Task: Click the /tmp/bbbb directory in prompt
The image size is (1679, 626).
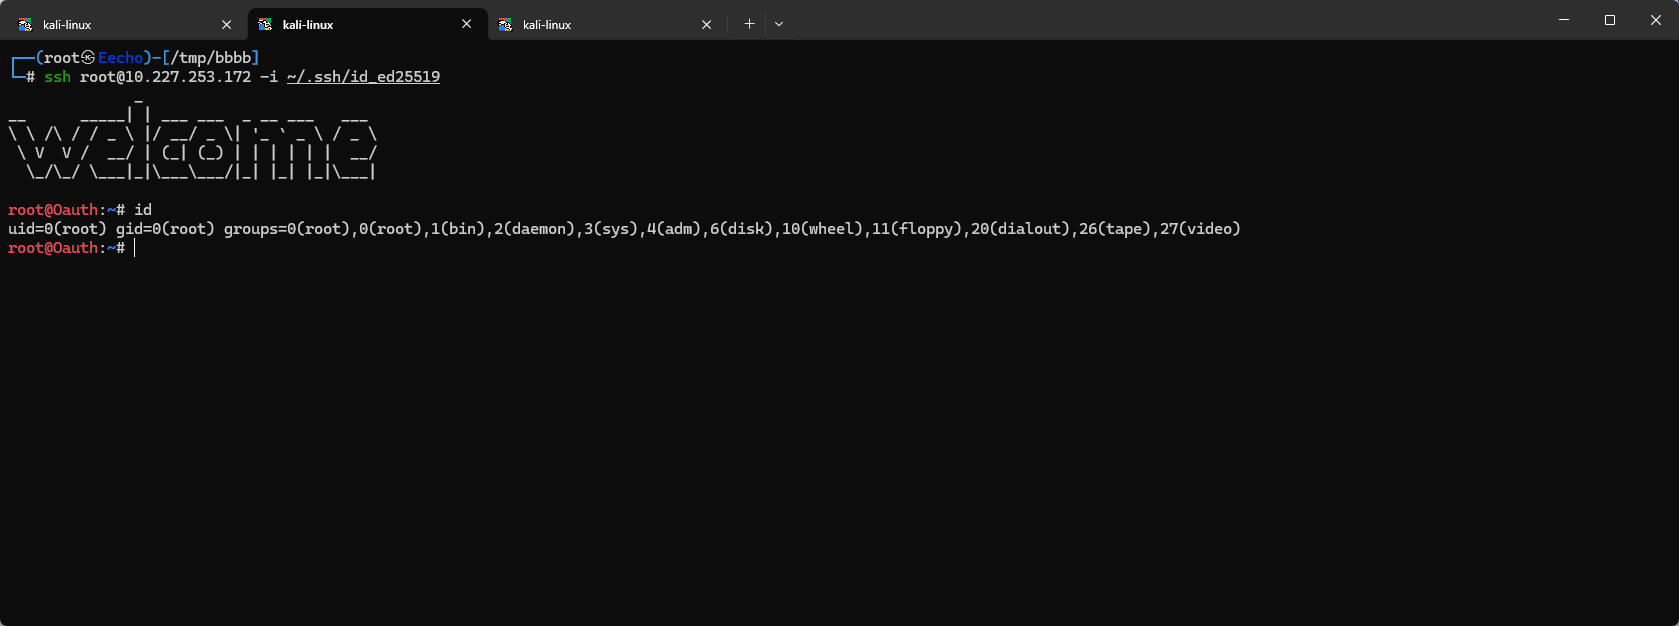Action: click(211, 58)
